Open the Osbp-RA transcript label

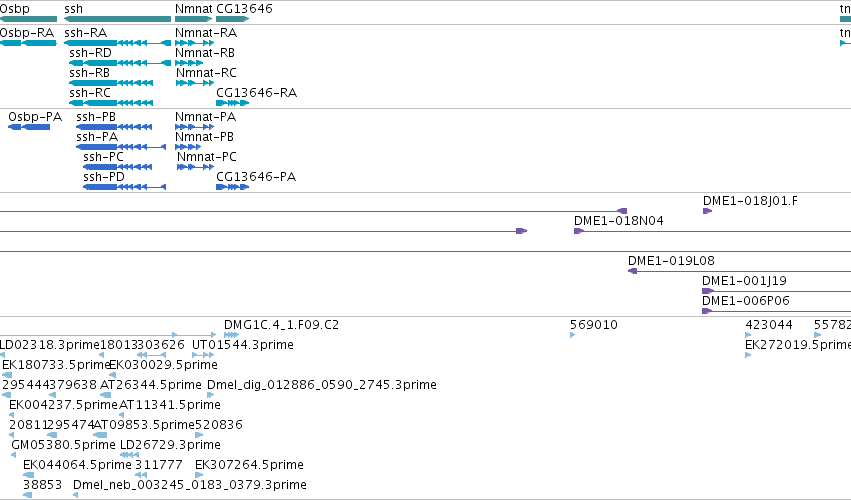click(27, 33)
